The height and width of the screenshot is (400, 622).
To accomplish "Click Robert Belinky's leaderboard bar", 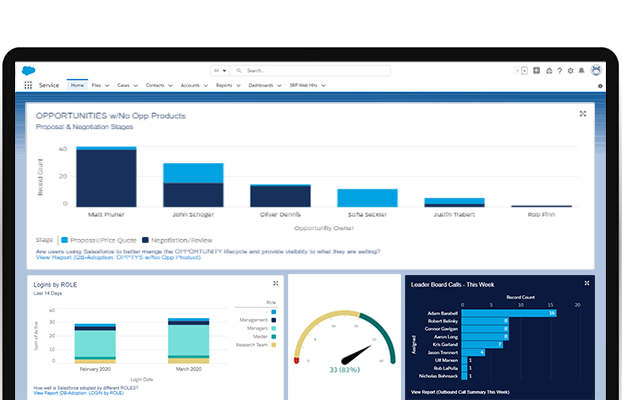I will [x=485, y=321].
